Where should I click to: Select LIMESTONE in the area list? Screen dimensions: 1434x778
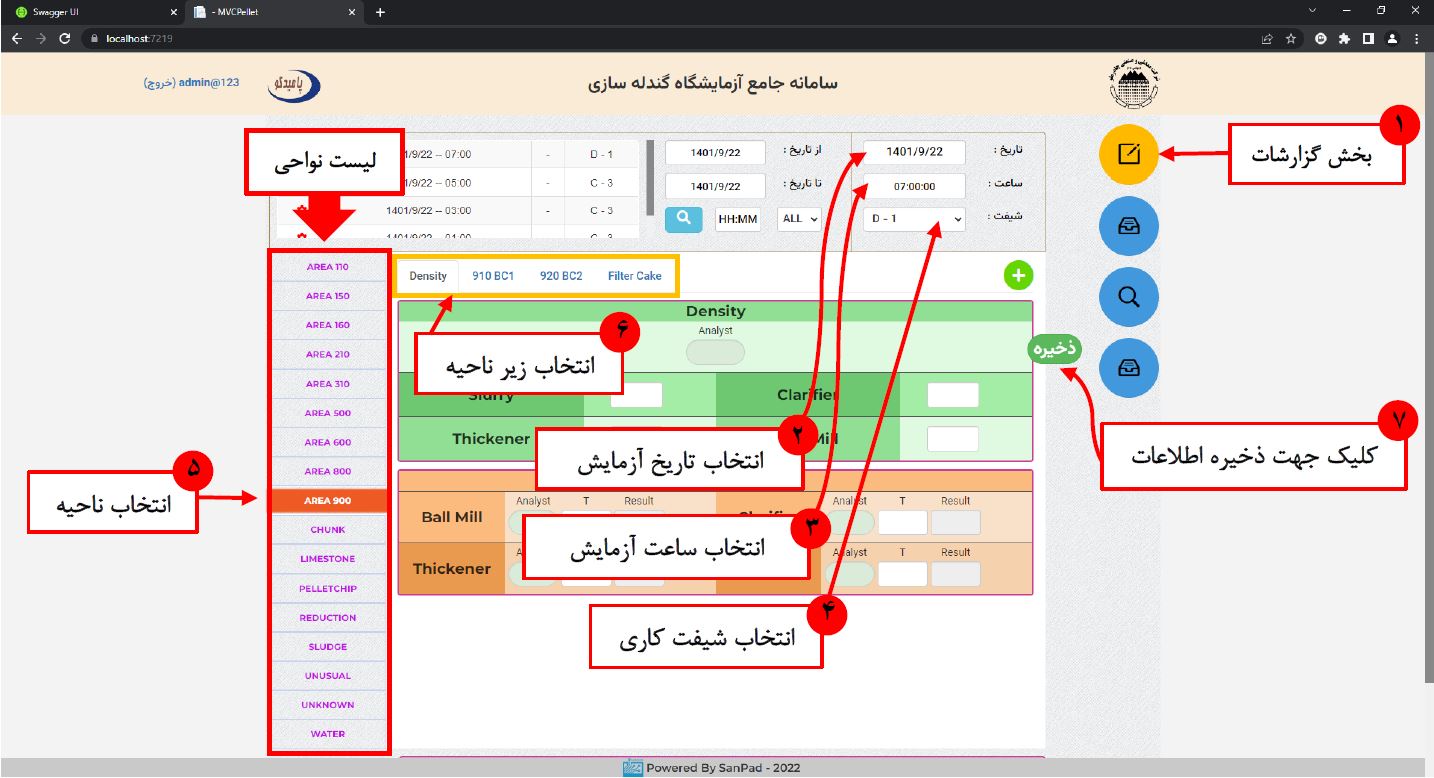tap(327, 559)
